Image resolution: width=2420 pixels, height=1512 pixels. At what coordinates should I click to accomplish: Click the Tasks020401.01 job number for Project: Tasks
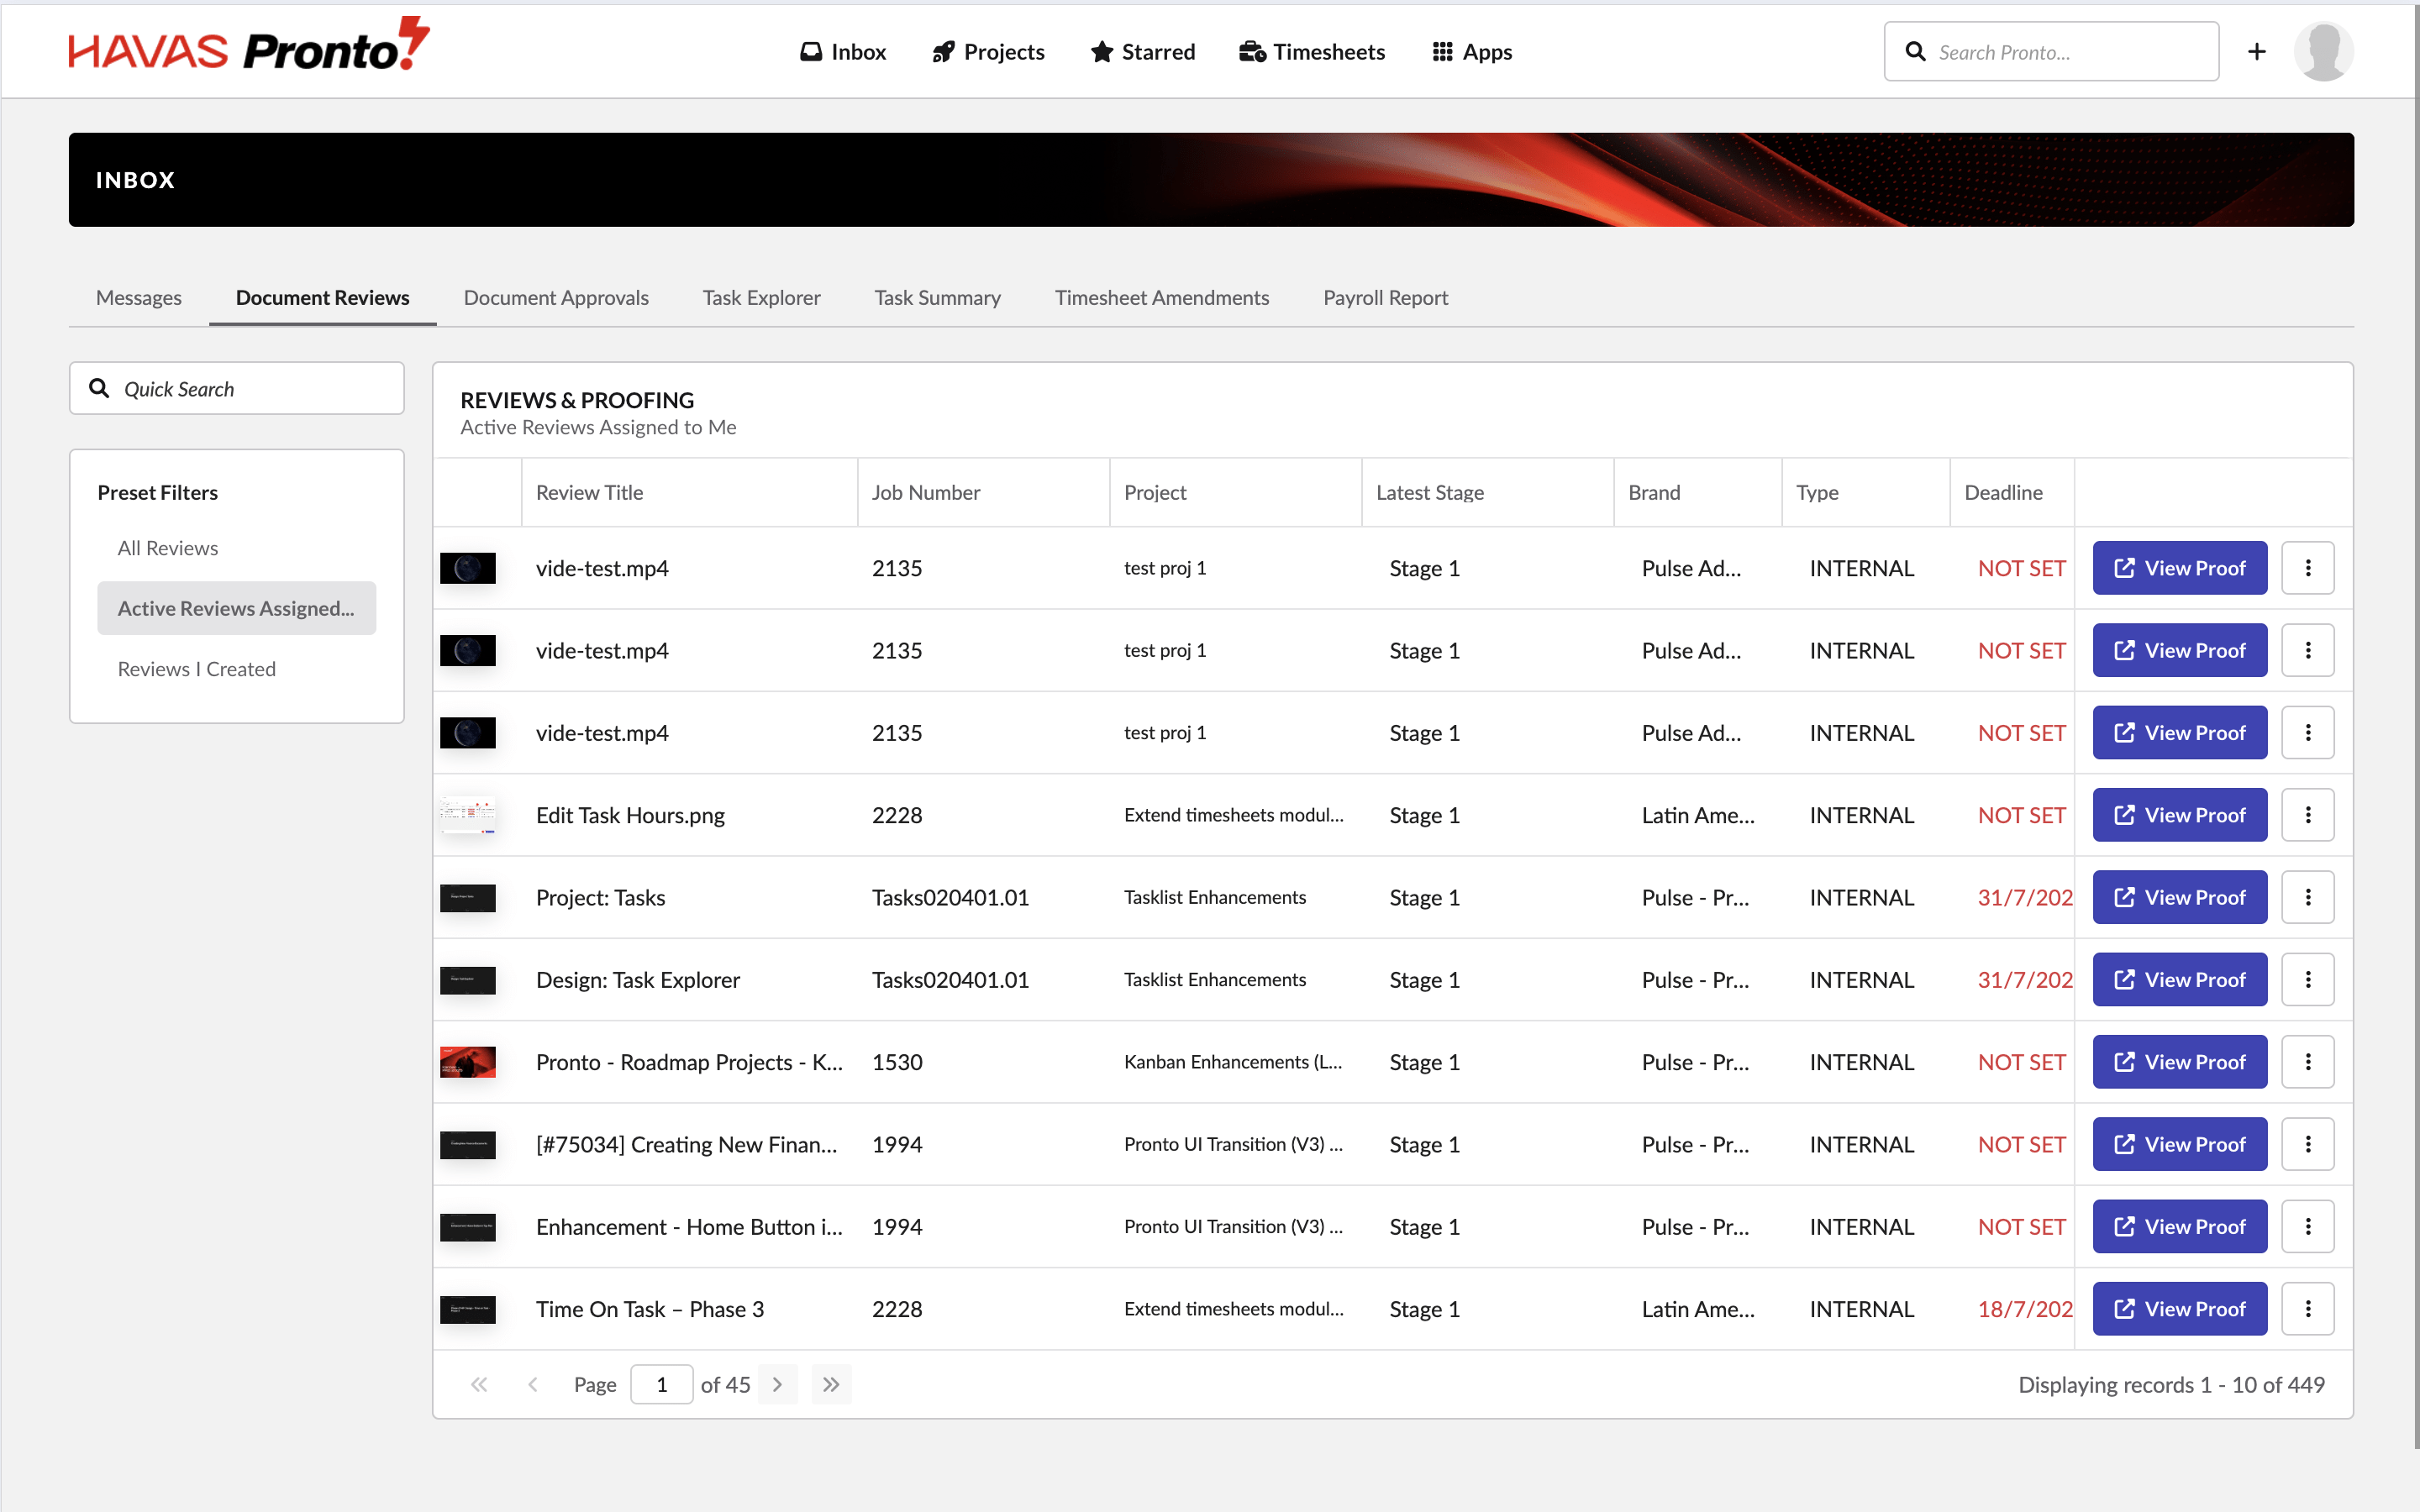(950, 897)
